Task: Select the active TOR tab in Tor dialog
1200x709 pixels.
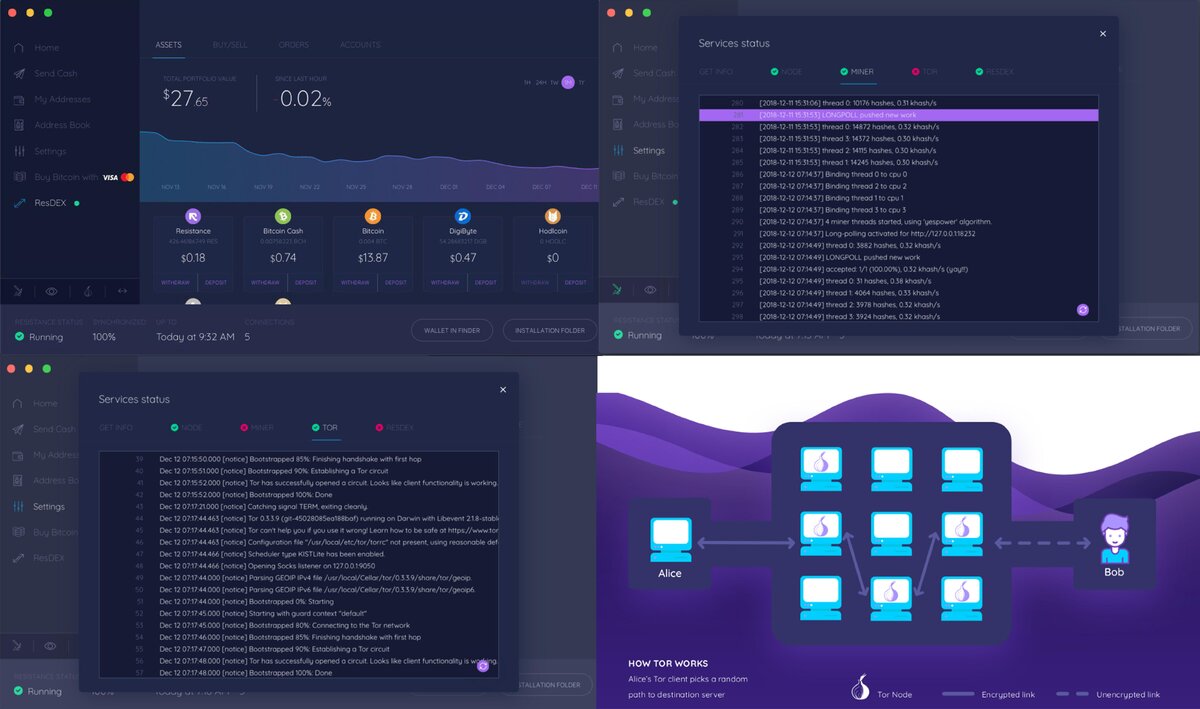Action: click(324, 428)
